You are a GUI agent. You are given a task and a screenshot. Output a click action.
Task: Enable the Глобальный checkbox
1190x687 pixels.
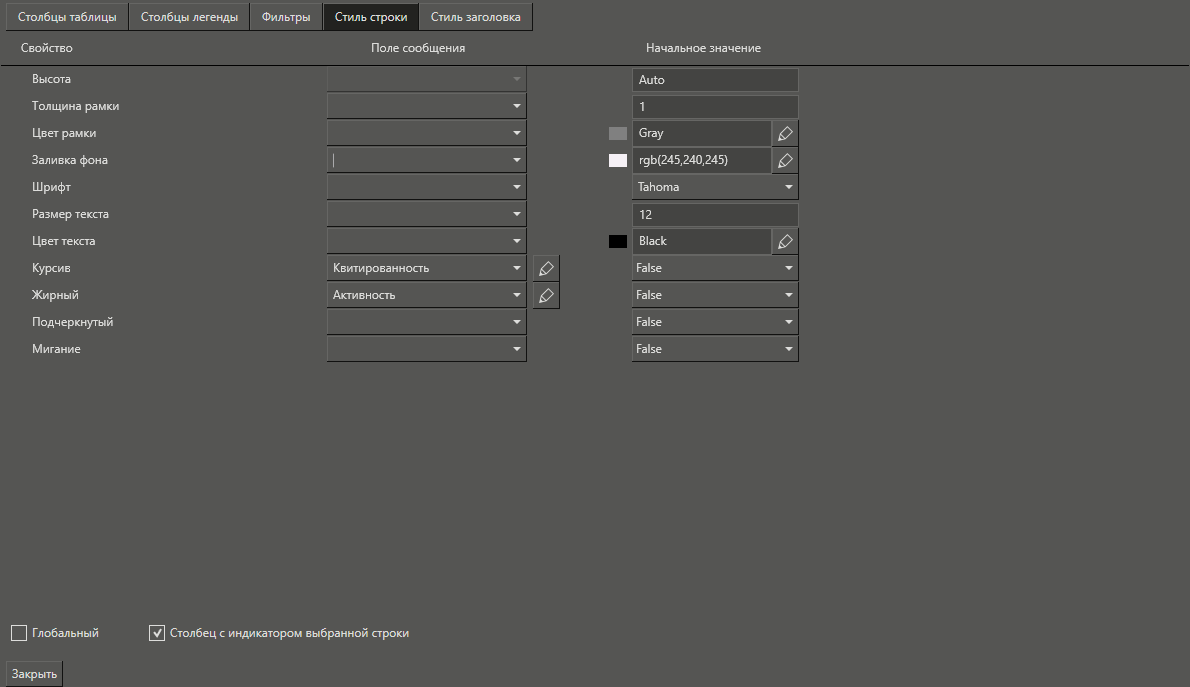click(x=19, y=633)
